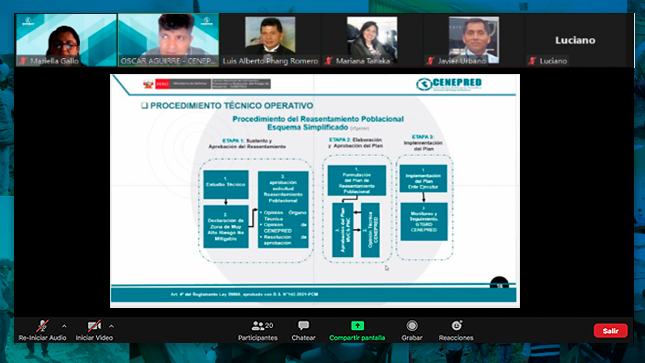Open Reacciones emoji icon
Image resolution: width=645 pixels, height=363 pixels.
click(x=456, y=326)
